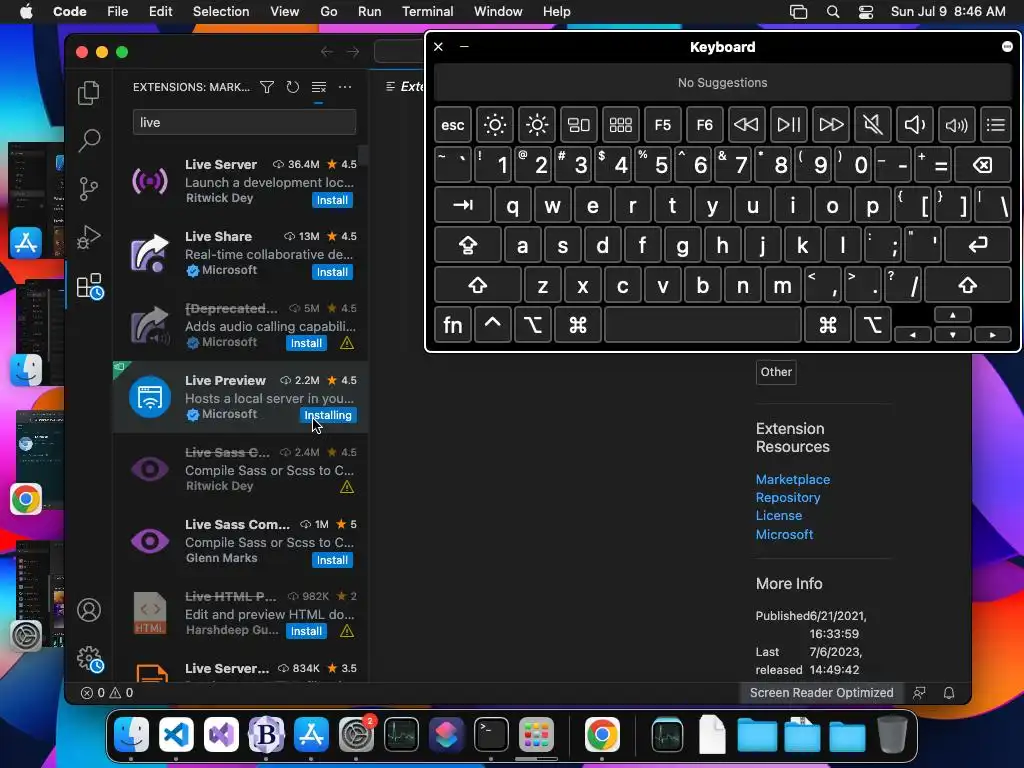This screenshot has width=1024, height=768.
Task: Select the Live Sass Compiler Ritwick Dey entry
Action: coord(240,469)
